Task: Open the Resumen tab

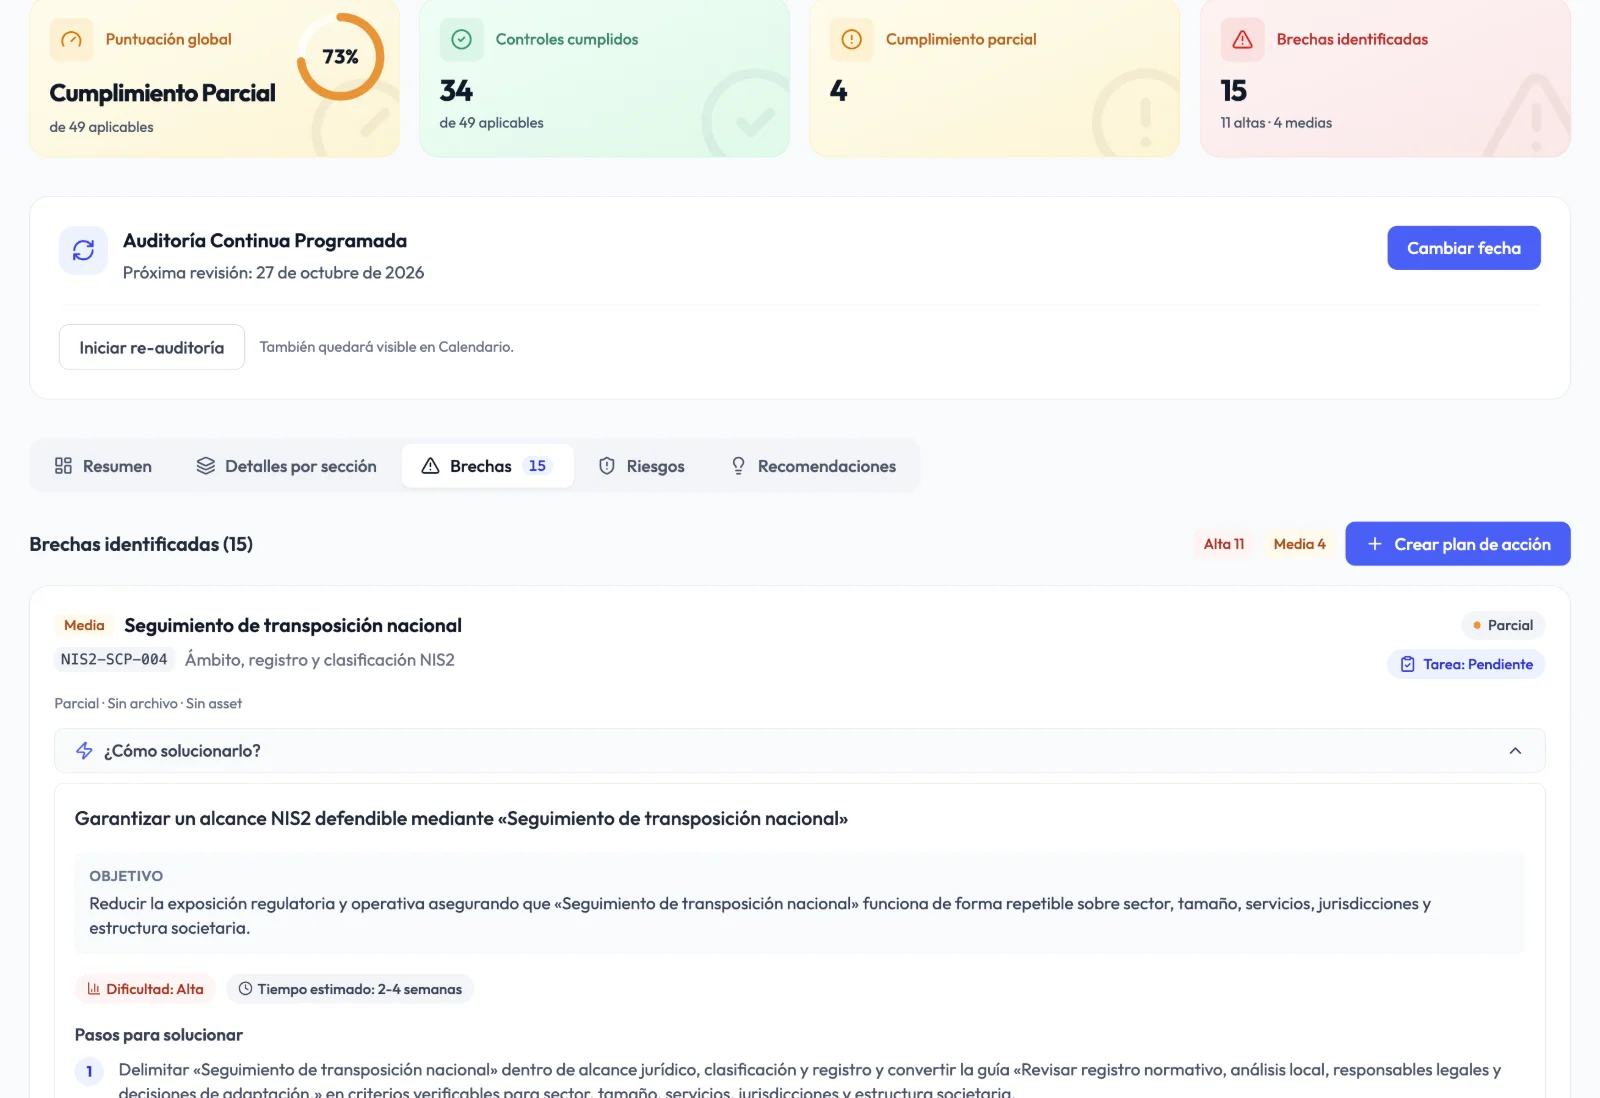Action: (x=104, y=466)
